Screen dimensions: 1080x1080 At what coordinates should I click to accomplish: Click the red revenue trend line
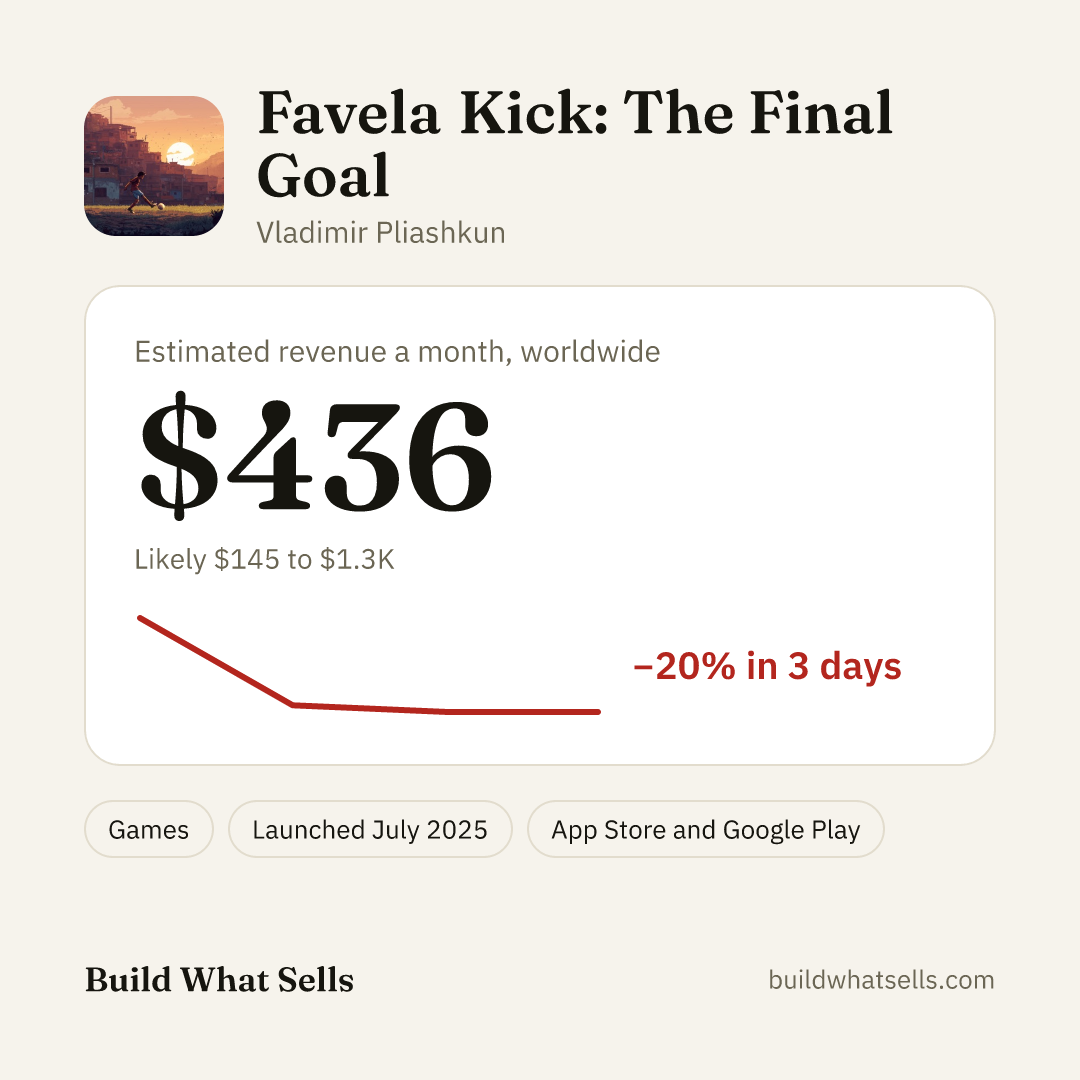point(369,665)
